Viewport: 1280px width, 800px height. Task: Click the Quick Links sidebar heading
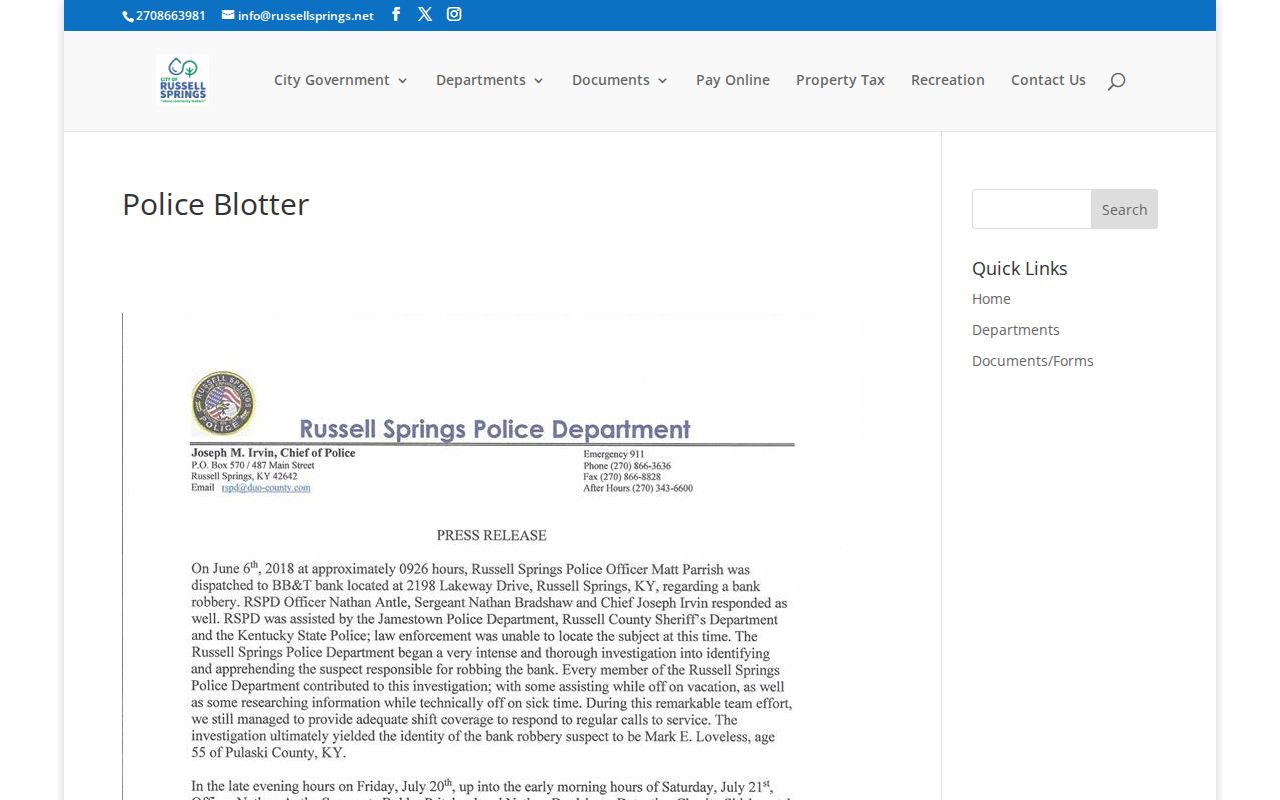[1019, 268]
